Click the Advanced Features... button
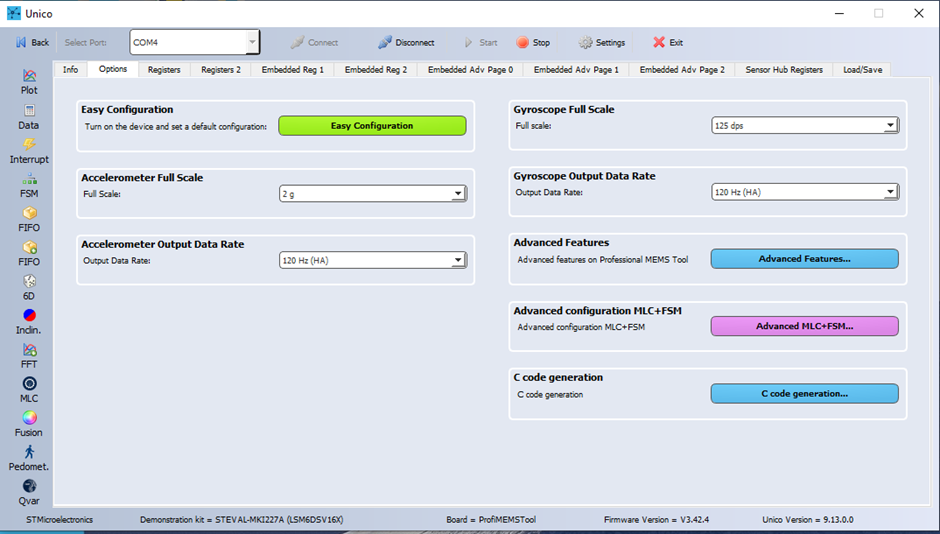The width and height of the screenshot is (940, 534). pyautogui.click(x=805, y=259)
